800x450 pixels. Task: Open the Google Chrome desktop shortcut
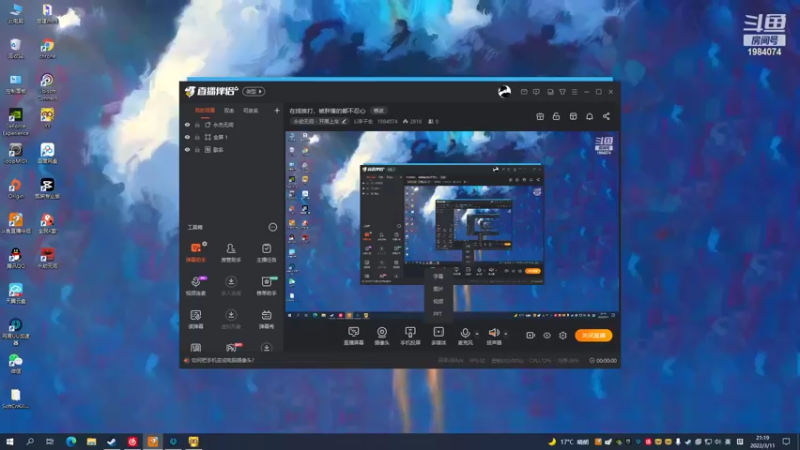coord(47,48)
